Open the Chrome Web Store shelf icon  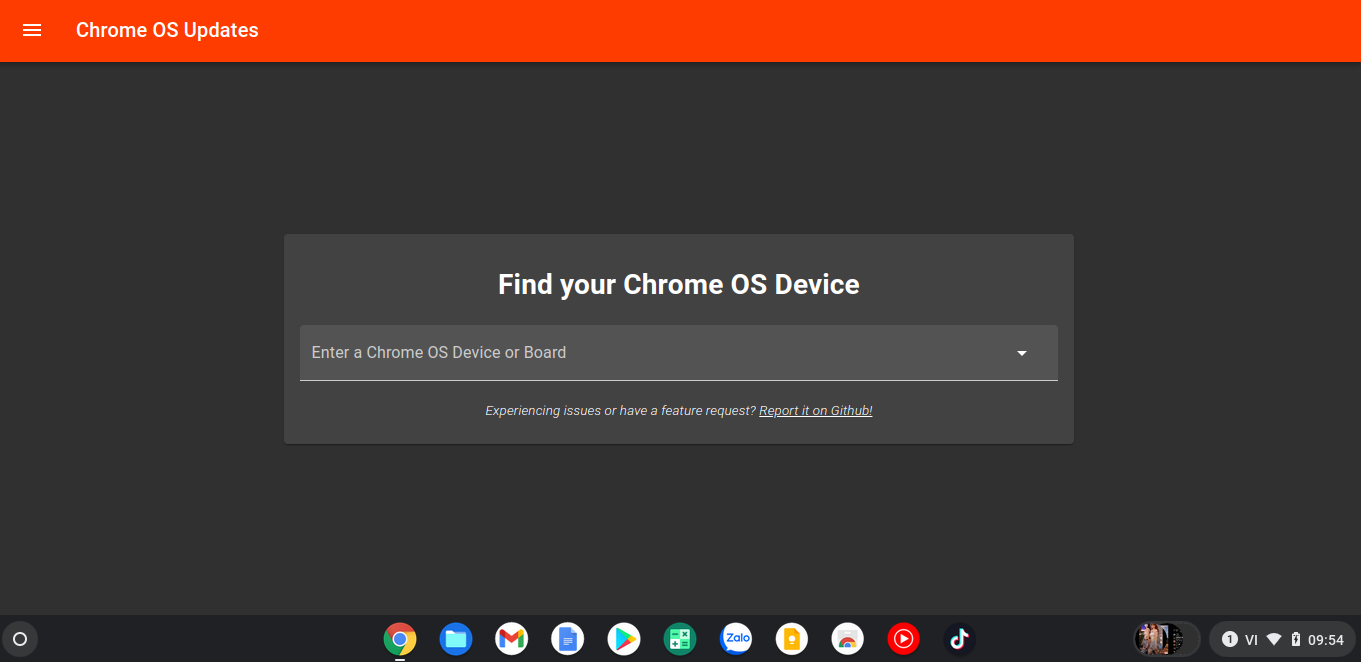point(848,639)
